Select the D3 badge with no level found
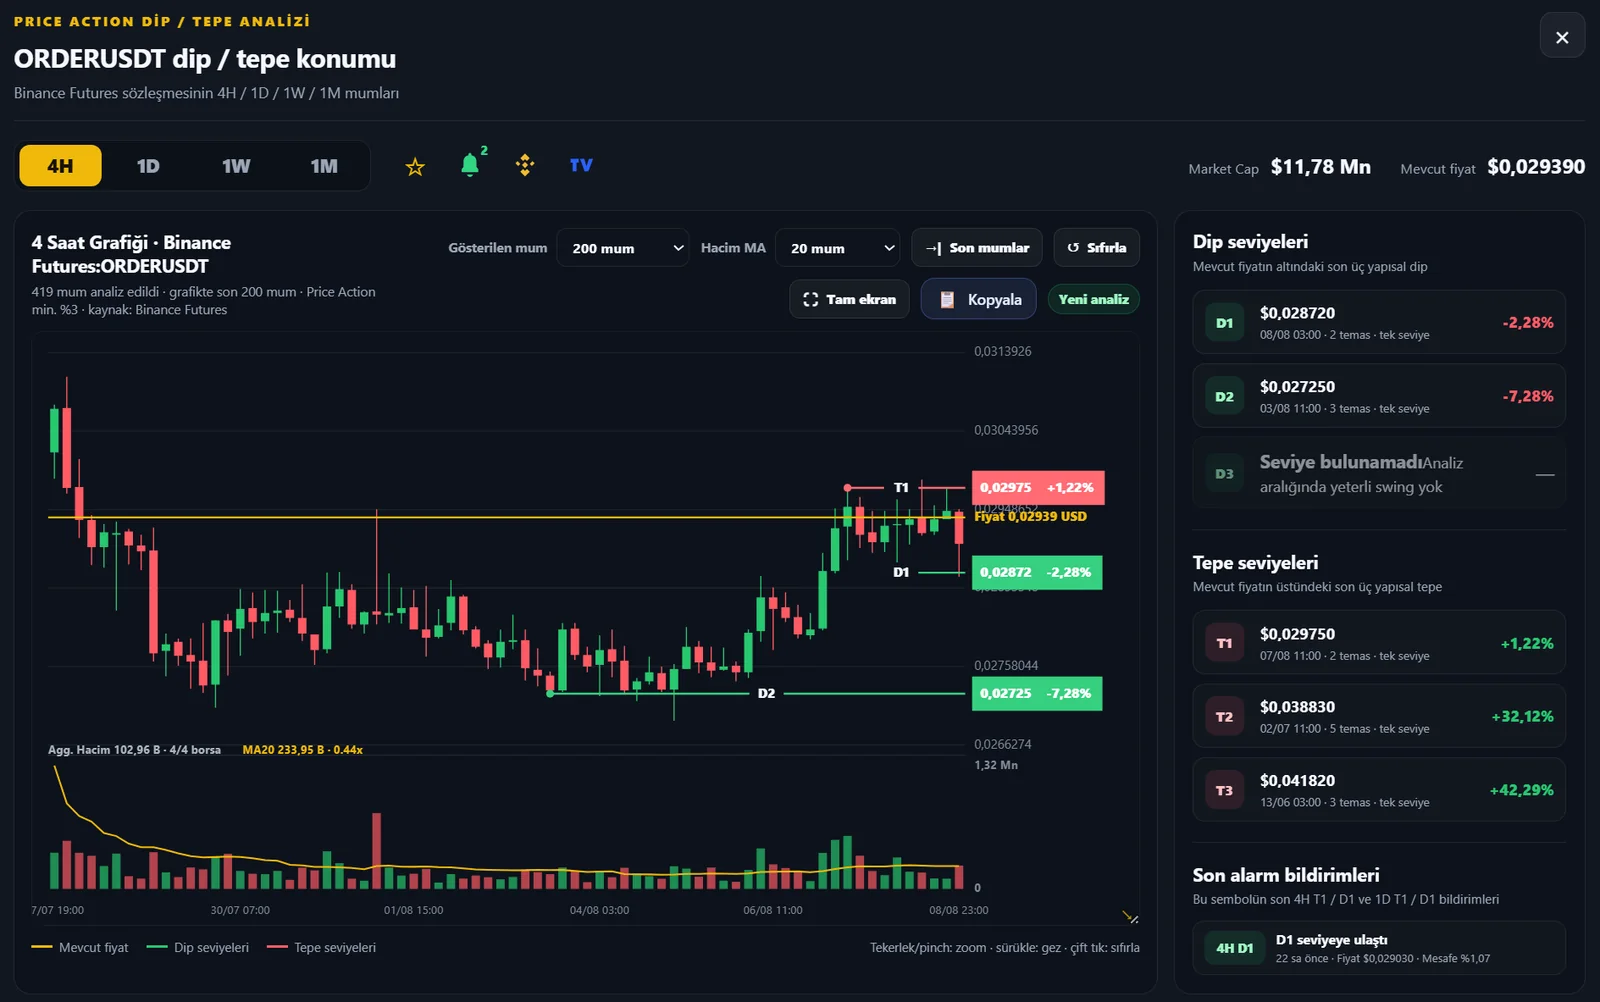 point(1224,474)
